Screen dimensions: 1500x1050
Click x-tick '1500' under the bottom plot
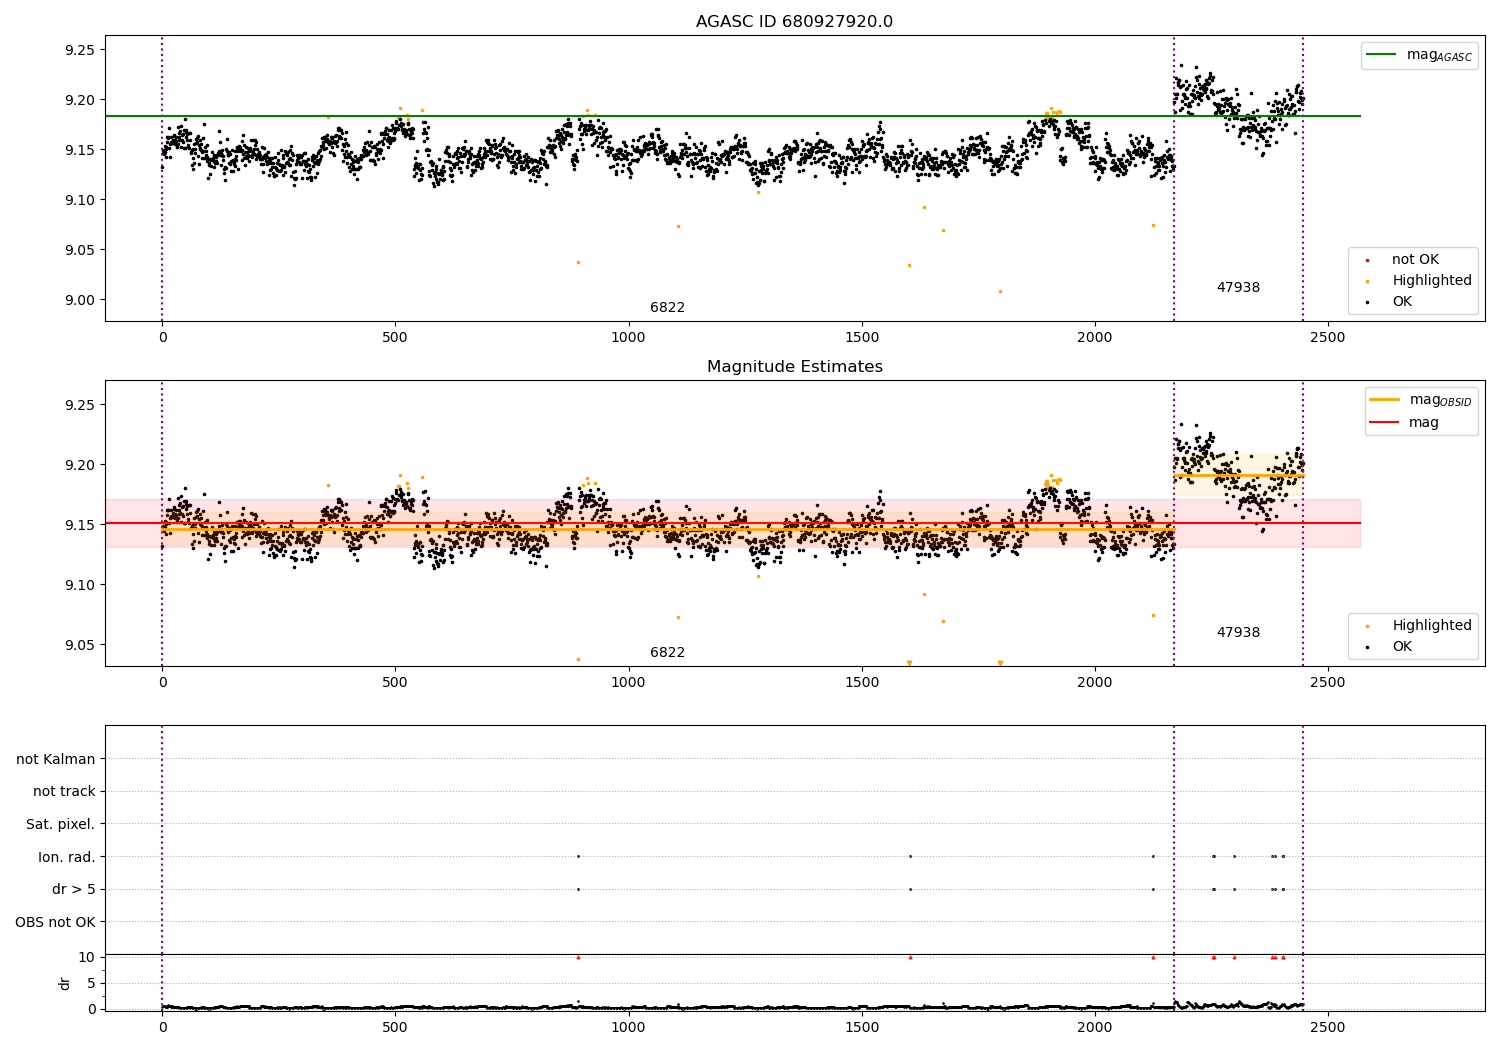click(862, 1027)
